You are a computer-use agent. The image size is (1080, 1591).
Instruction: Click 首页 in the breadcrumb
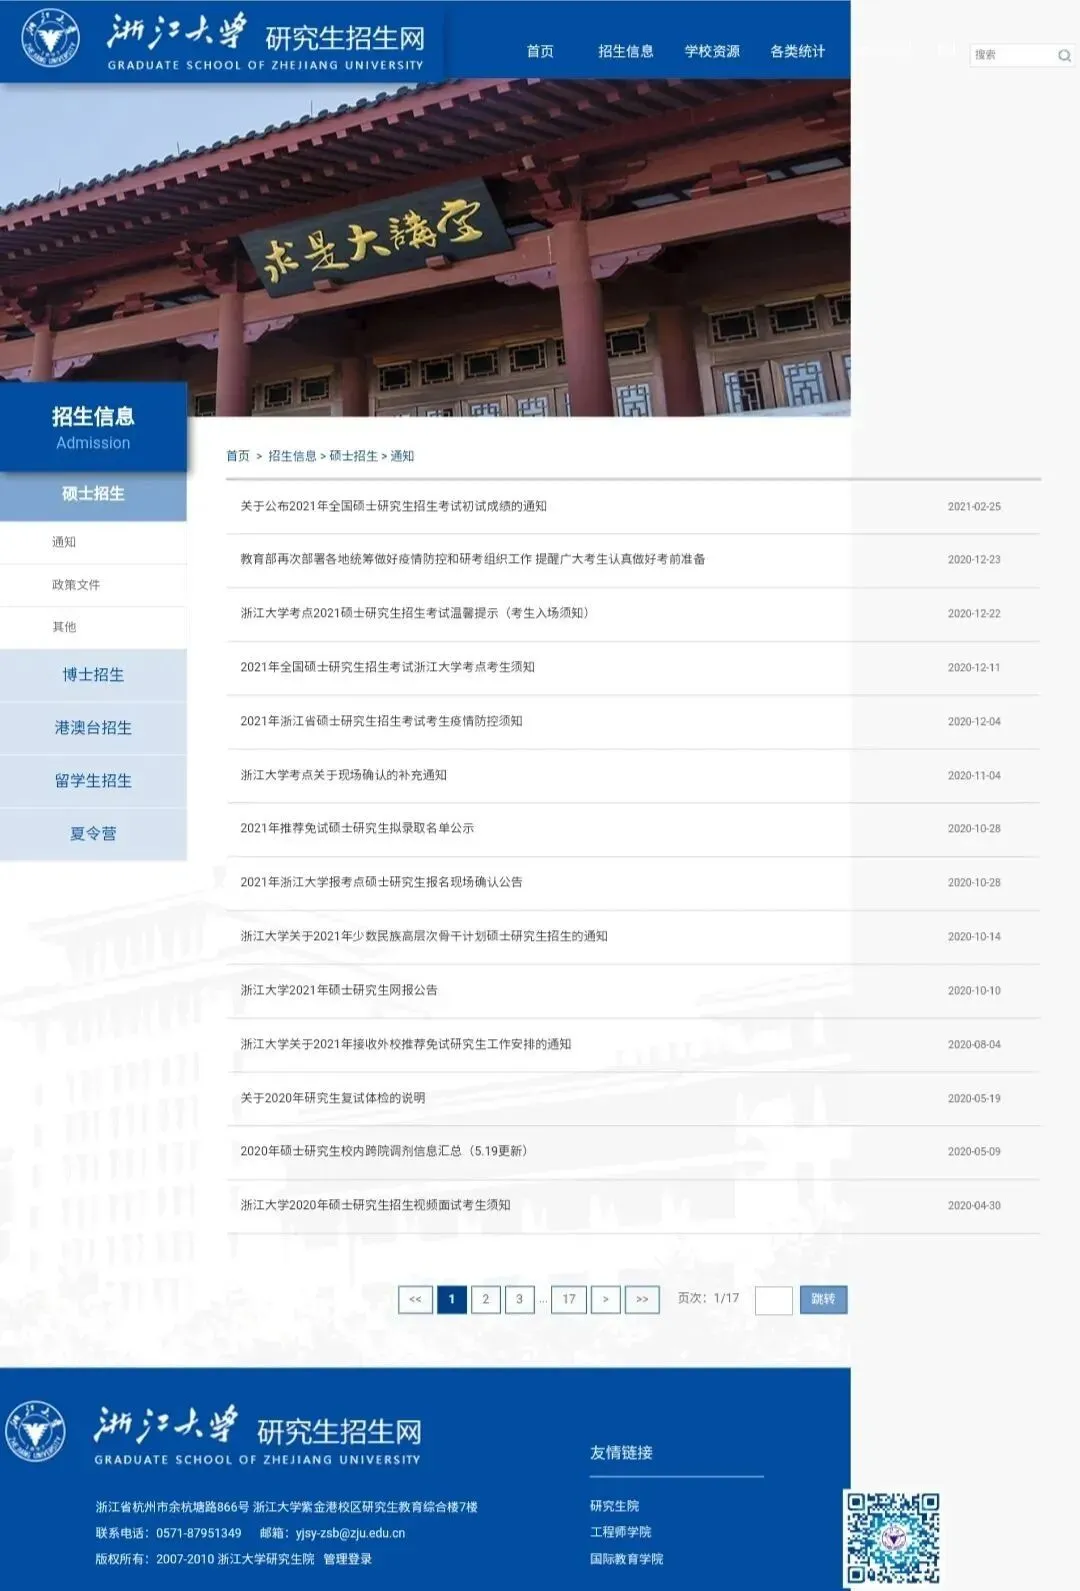coord(238,456)
